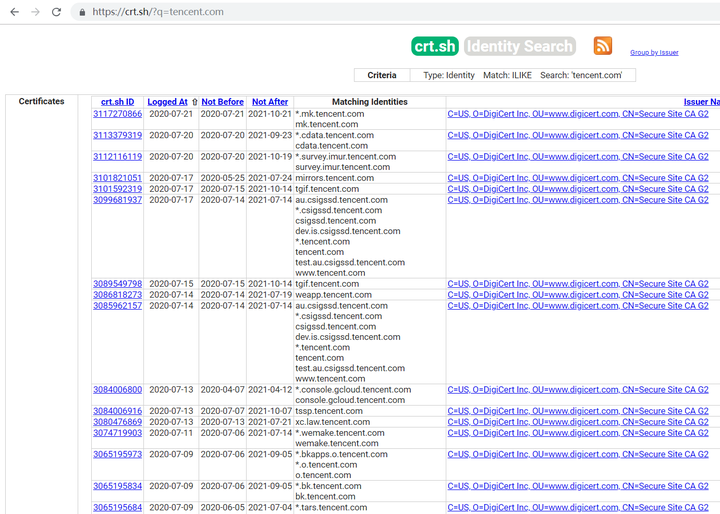Image resolution: width=720 pixels, height=514 pixels.
Task: Open certificate ID 3101592319
Action: click(118, 189)
